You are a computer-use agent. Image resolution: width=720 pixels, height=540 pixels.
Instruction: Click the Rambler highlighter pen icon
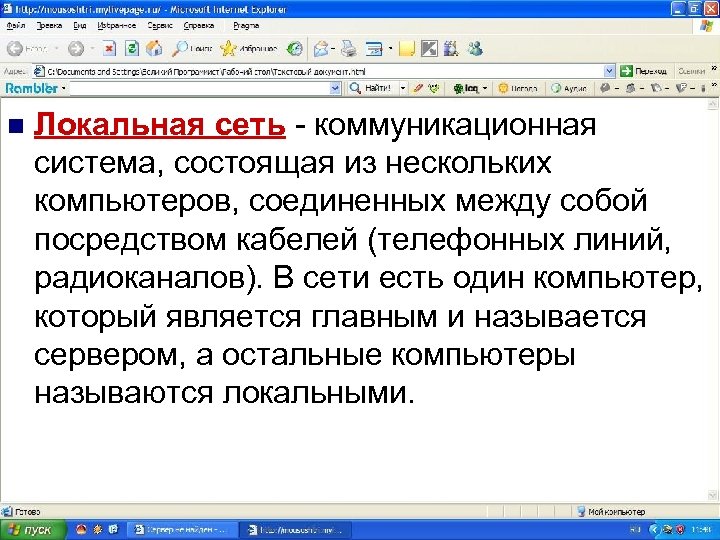click(x=418, y=88)
